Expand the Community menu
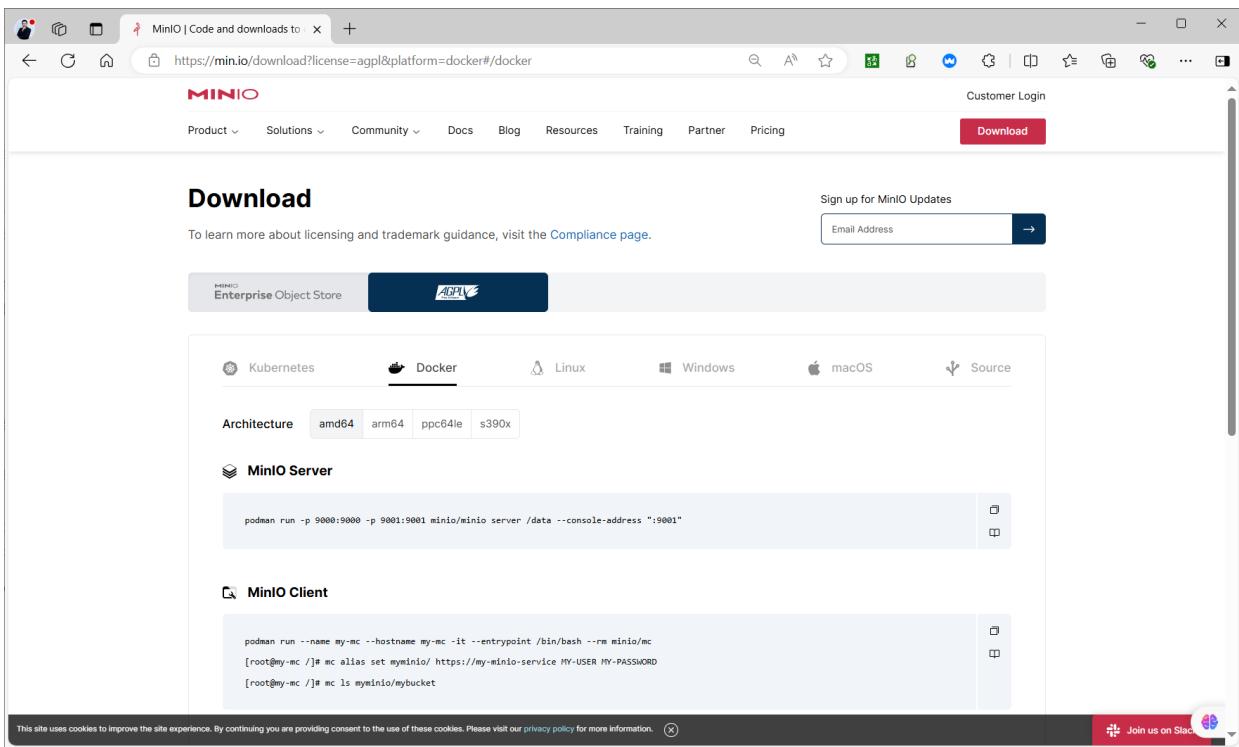1239x747 pixels. [385, 130]
